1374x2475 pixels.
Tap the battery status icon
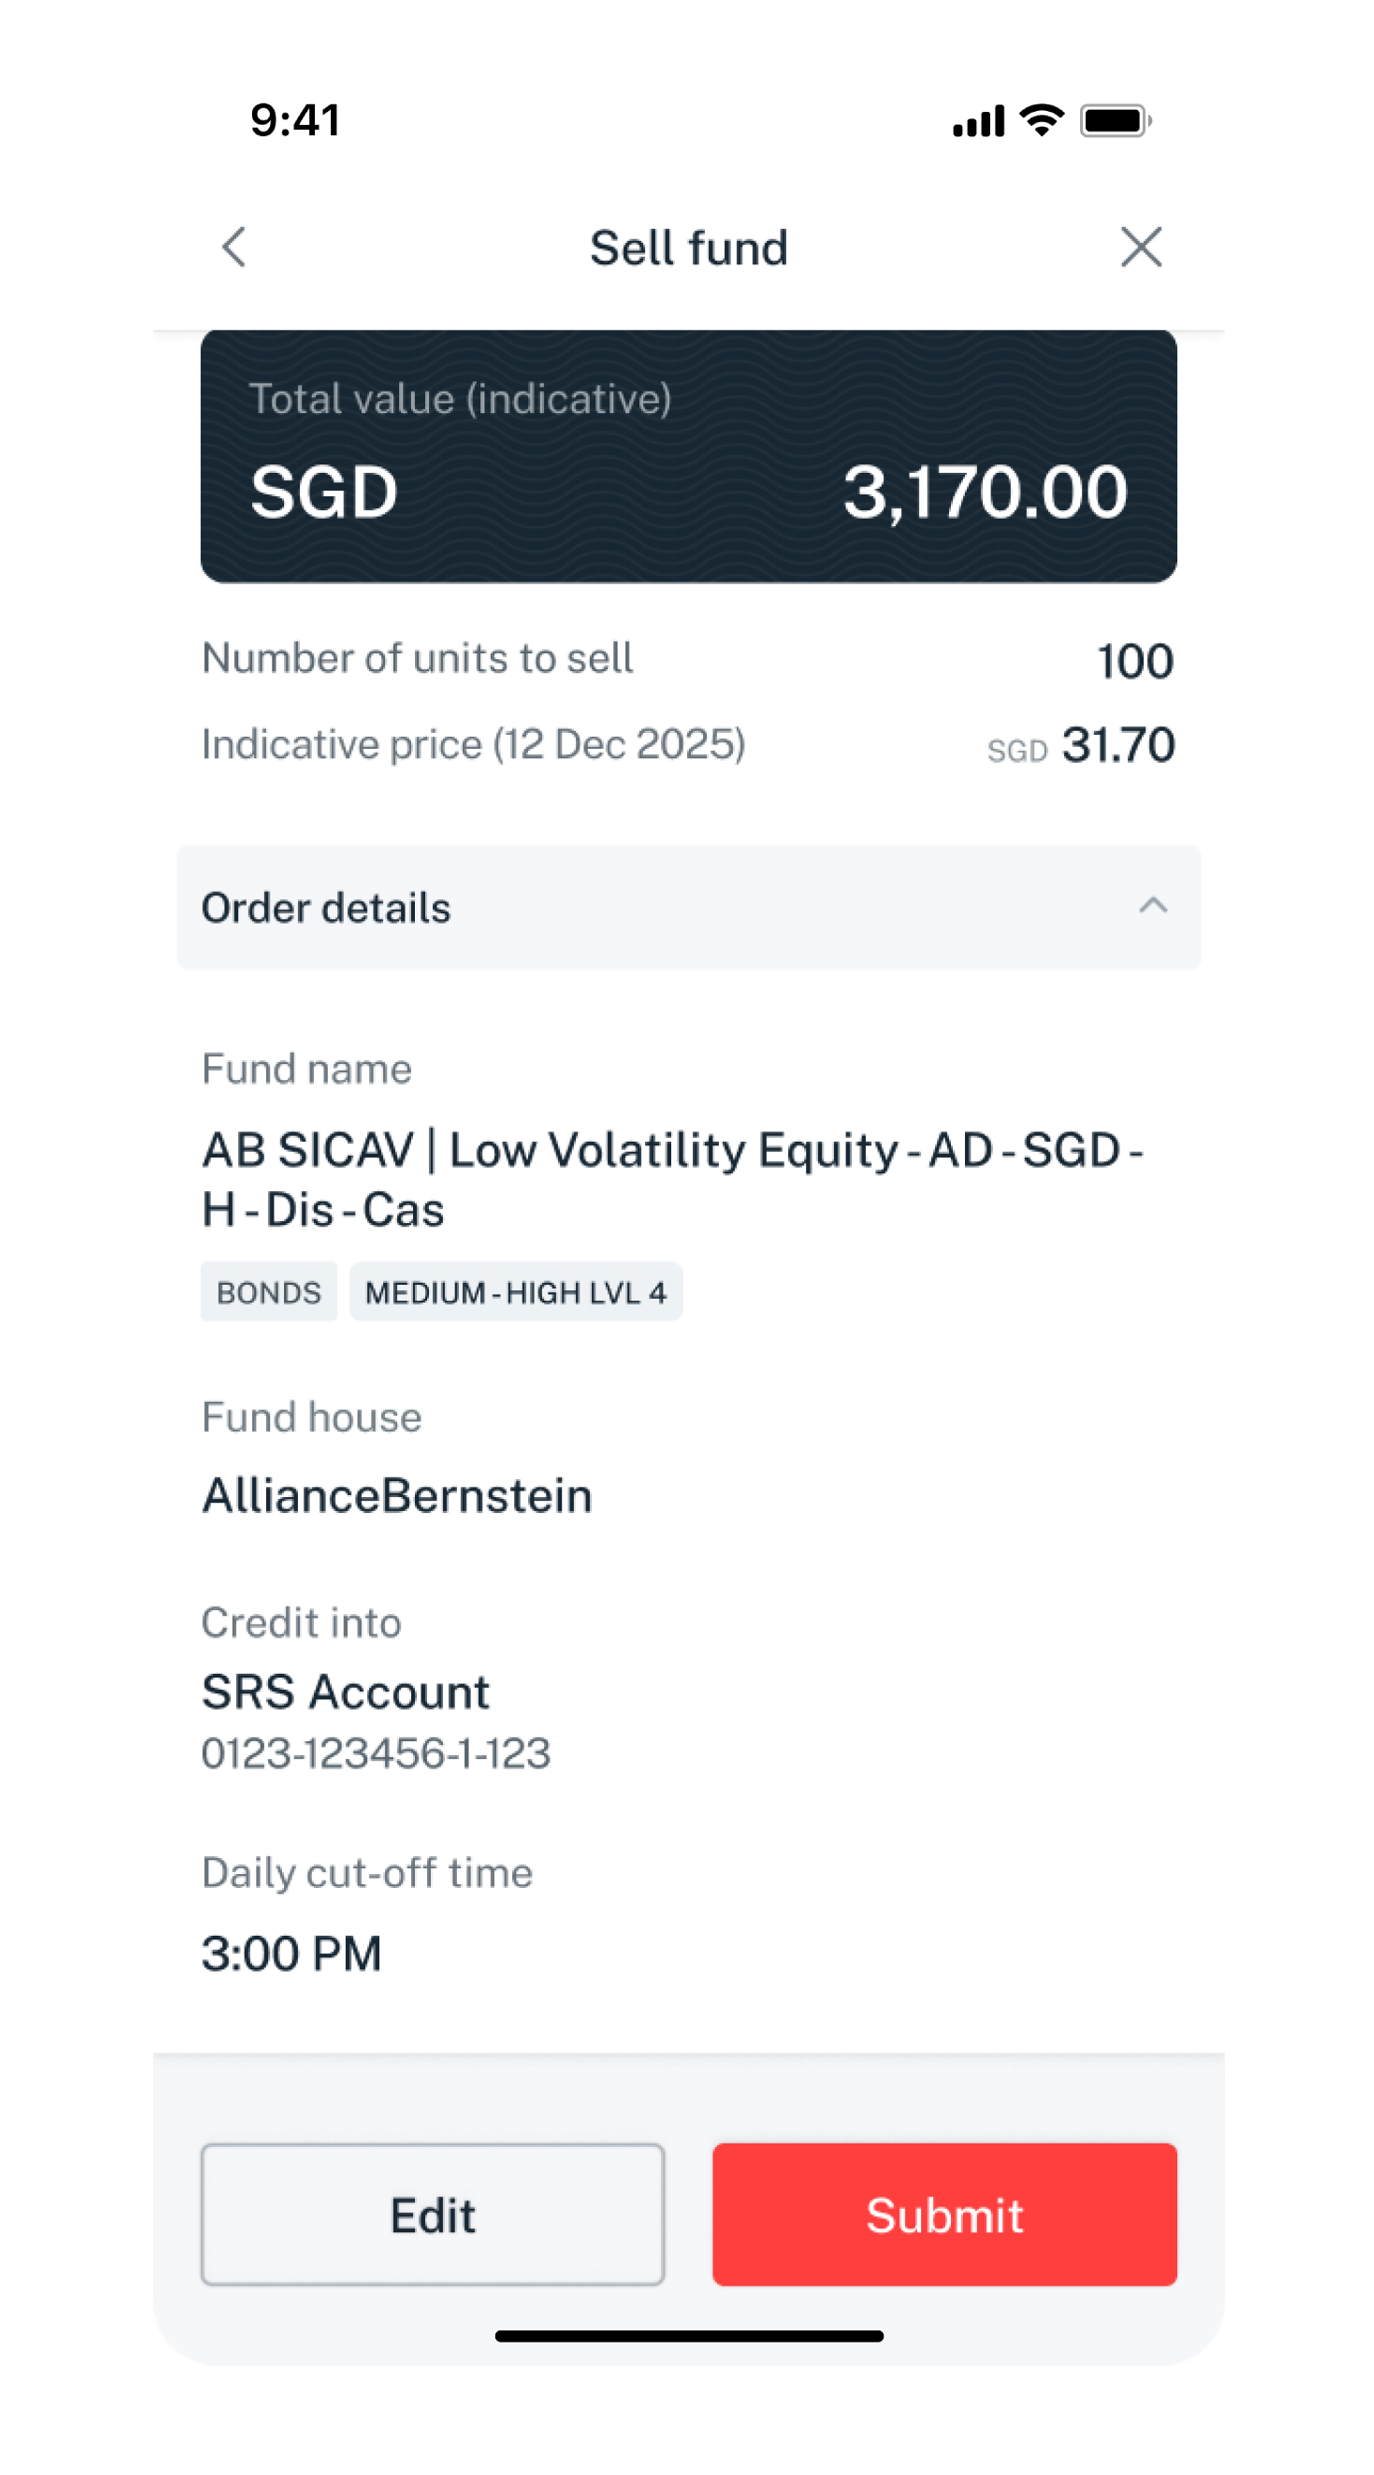[1115, 121]
